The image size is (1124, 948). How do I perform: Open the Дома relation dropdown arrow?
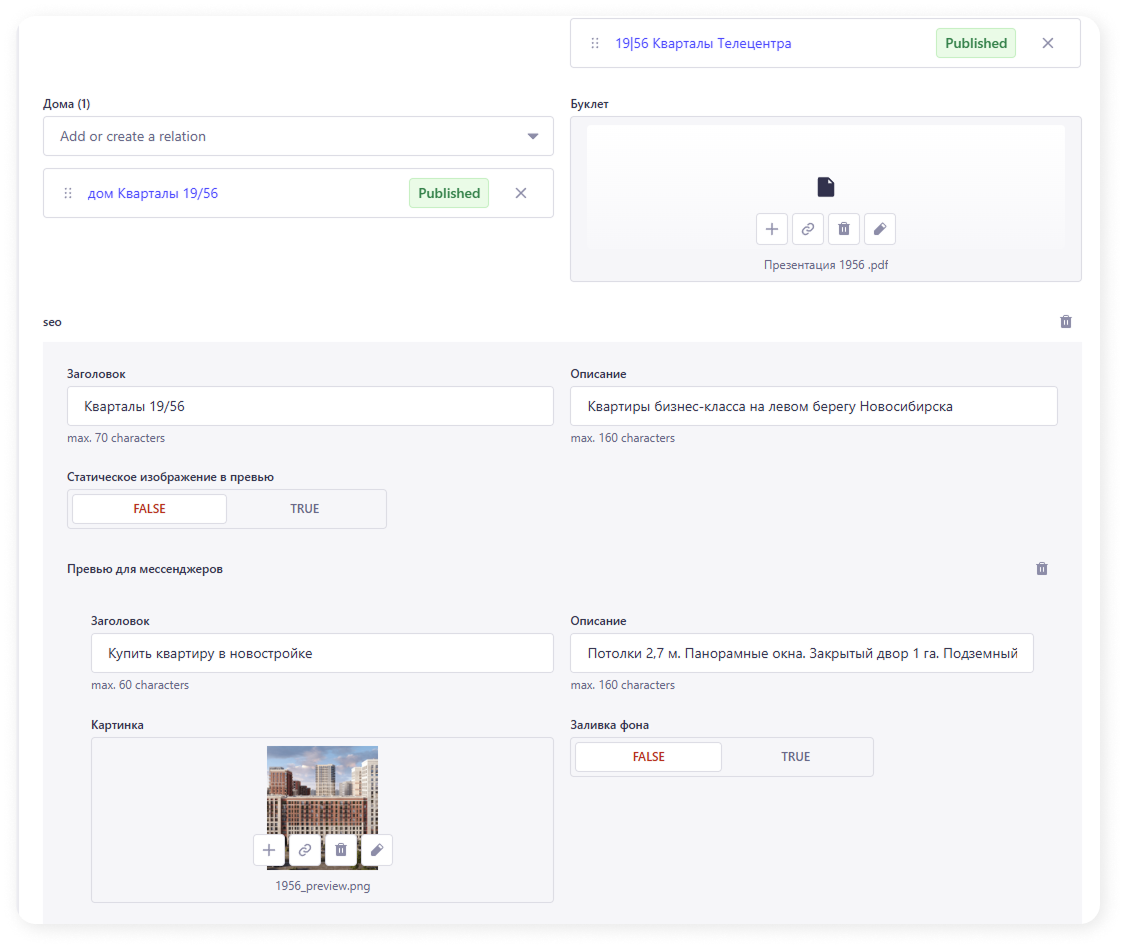pyautogui.click(x=533, y=137)
